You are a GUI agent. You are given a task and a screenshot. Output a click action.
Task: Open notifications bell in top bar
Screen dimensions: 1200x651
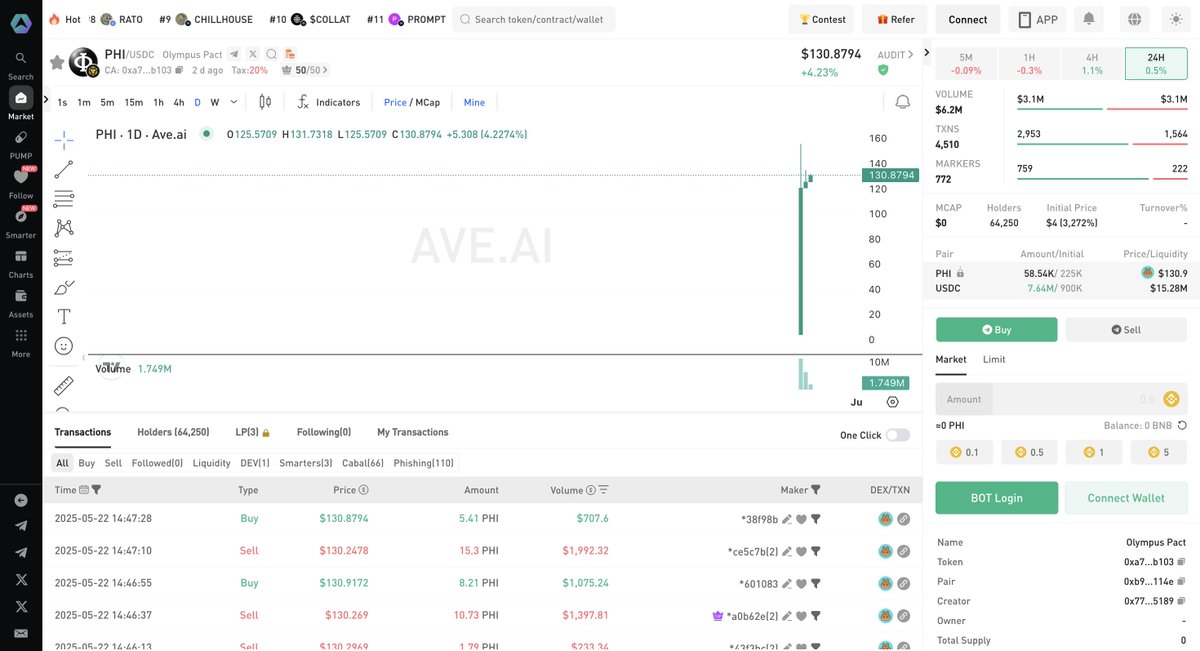point(1088,19)
